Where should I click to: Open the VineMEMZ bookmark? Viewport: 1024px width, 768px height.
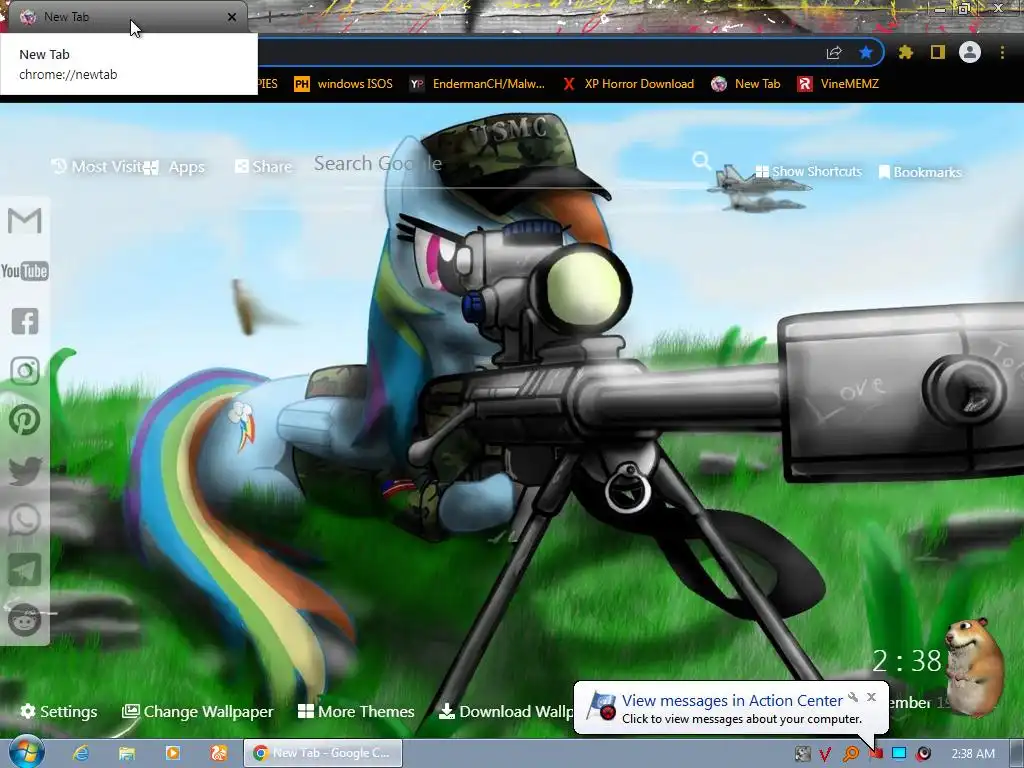pos(838,84)
